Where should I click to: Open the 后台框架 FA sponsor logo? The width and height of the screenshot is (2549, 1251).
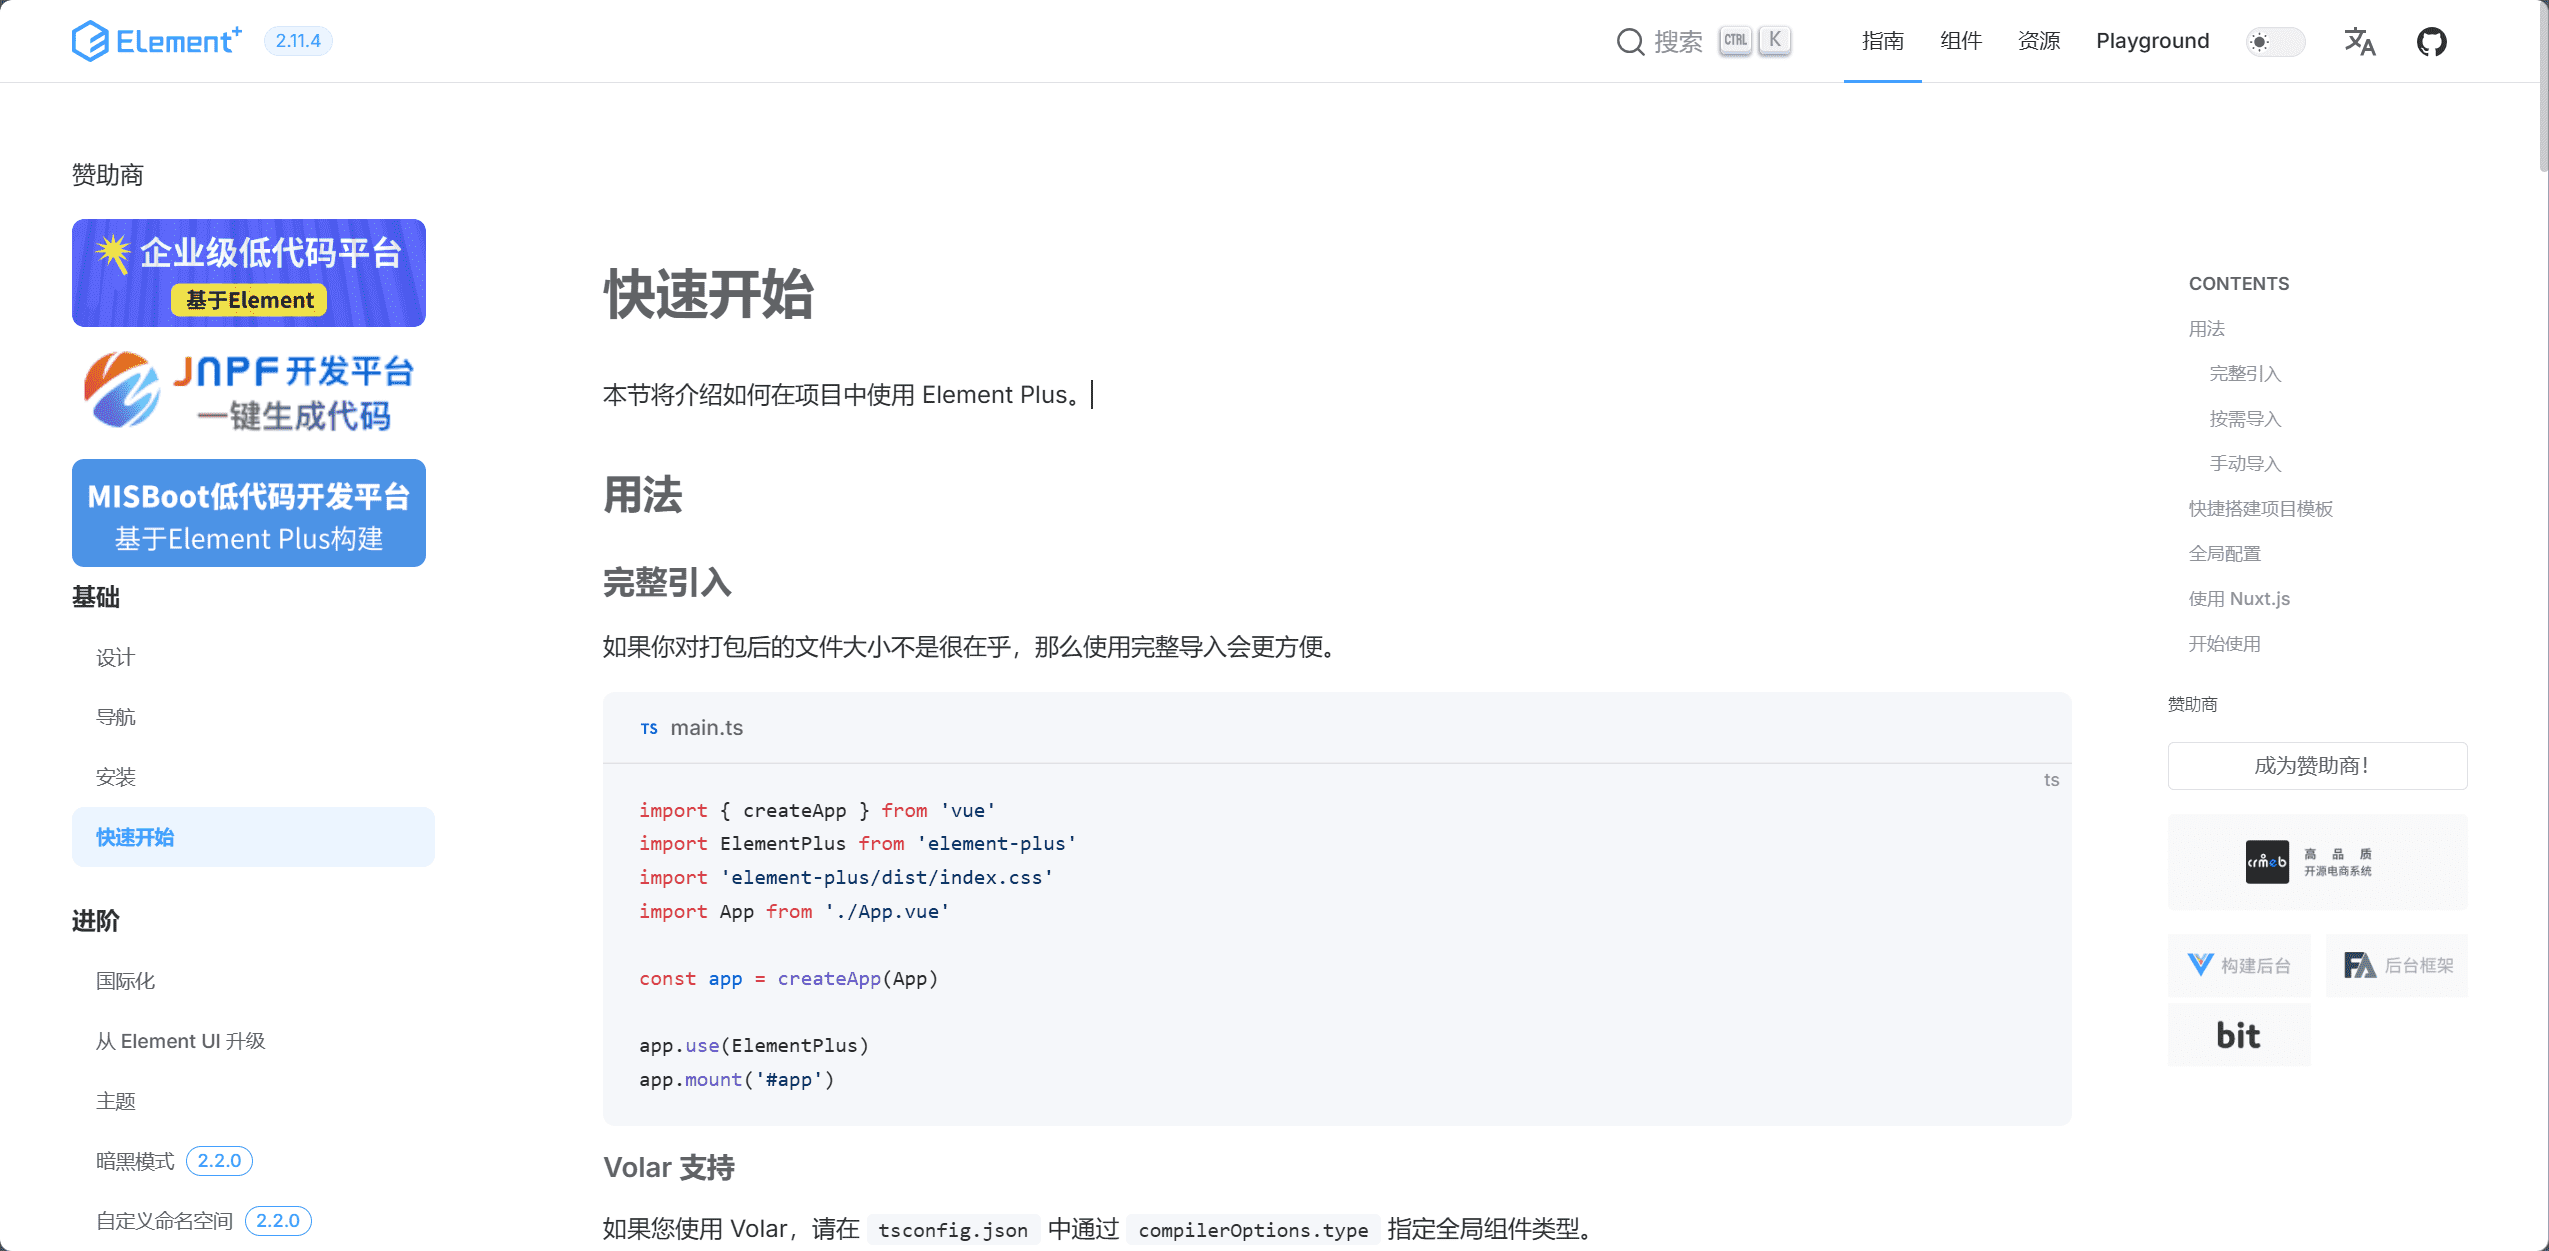[2397, 965]
